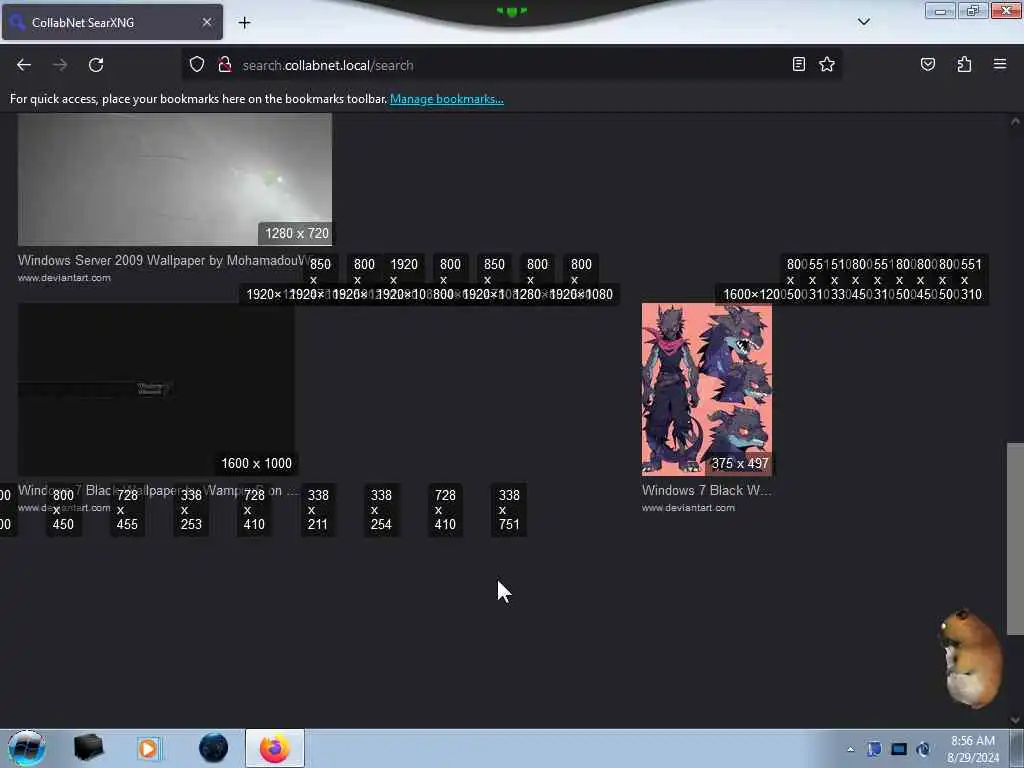Click the 338 x 254 size label

[x=381, y=510]
